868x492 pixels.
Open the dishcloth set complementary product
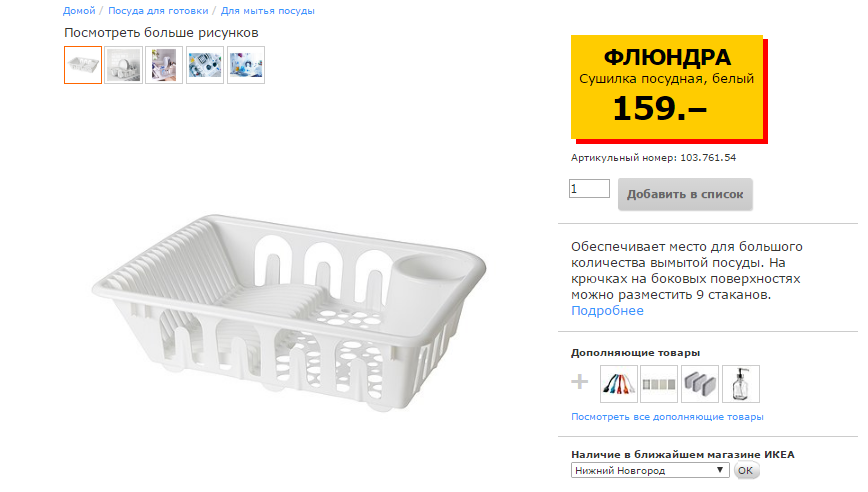(x=659, y=383)
